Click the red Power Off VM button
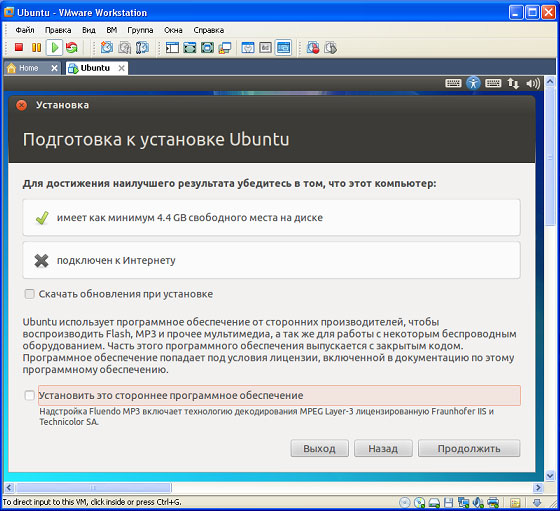Viewport: 560px width, 511px height. (19, 47)
